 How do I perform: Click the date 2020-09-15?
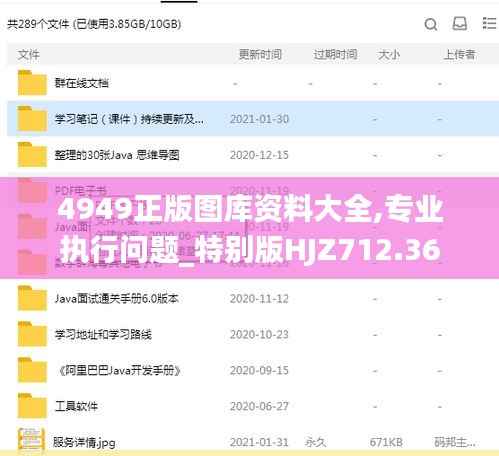(259, 370)
